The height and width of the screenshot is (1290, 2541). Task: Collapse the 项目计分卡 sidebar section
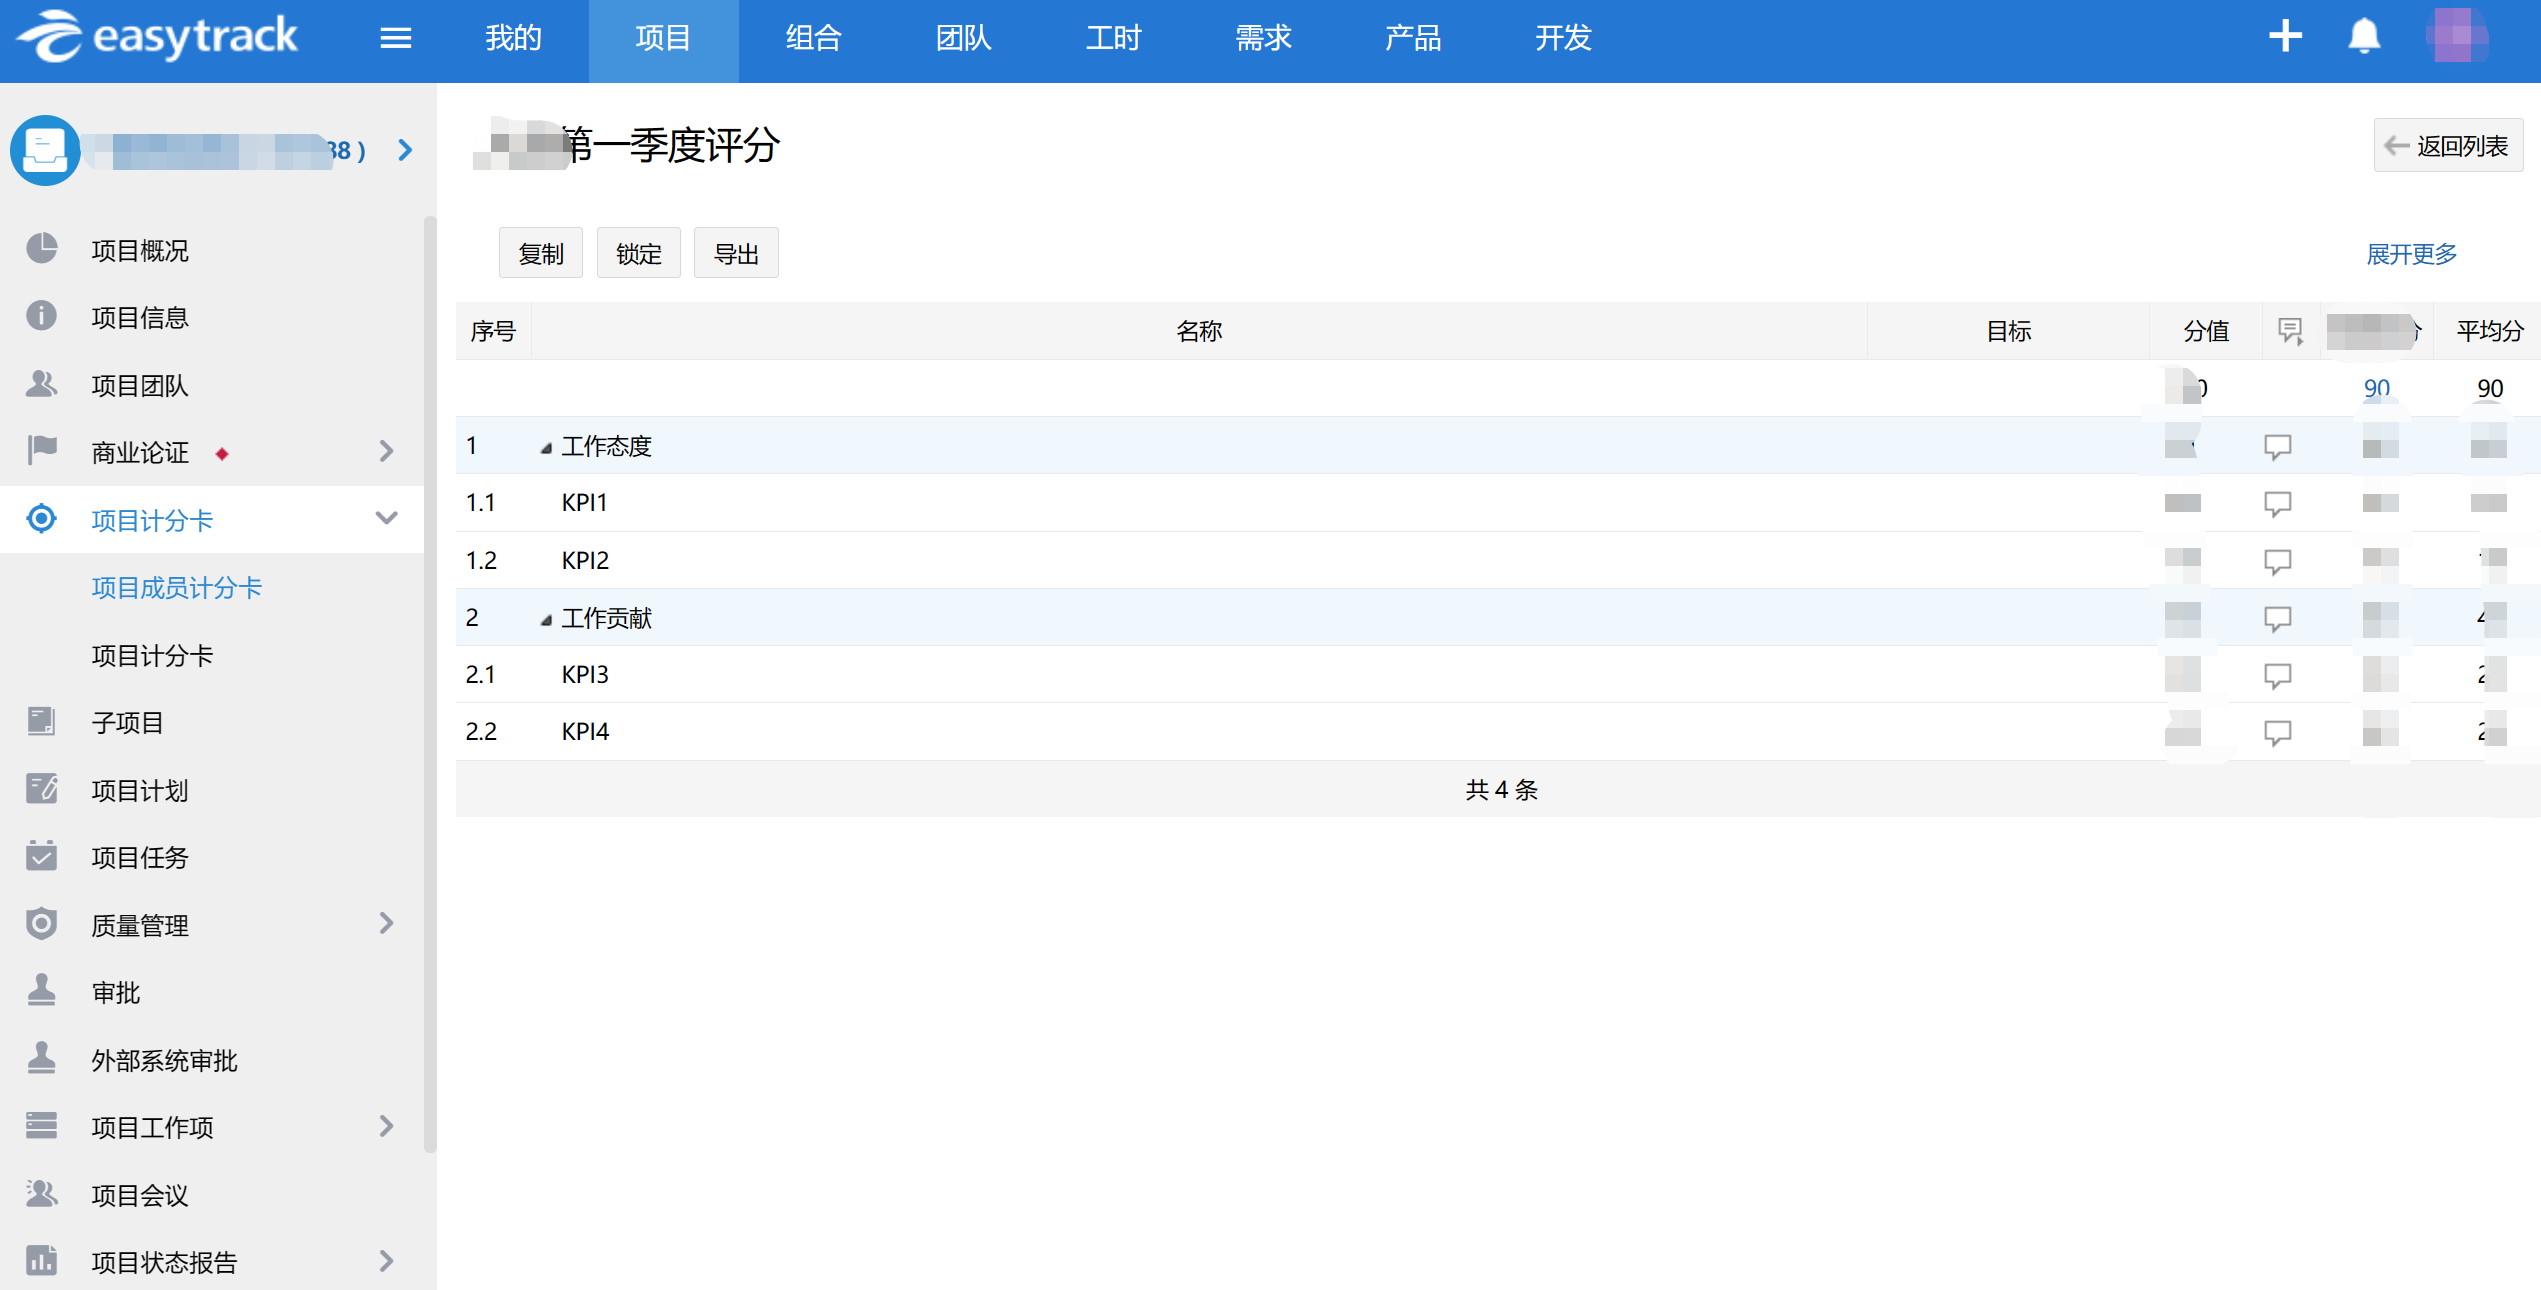click(x=386, y=519)
